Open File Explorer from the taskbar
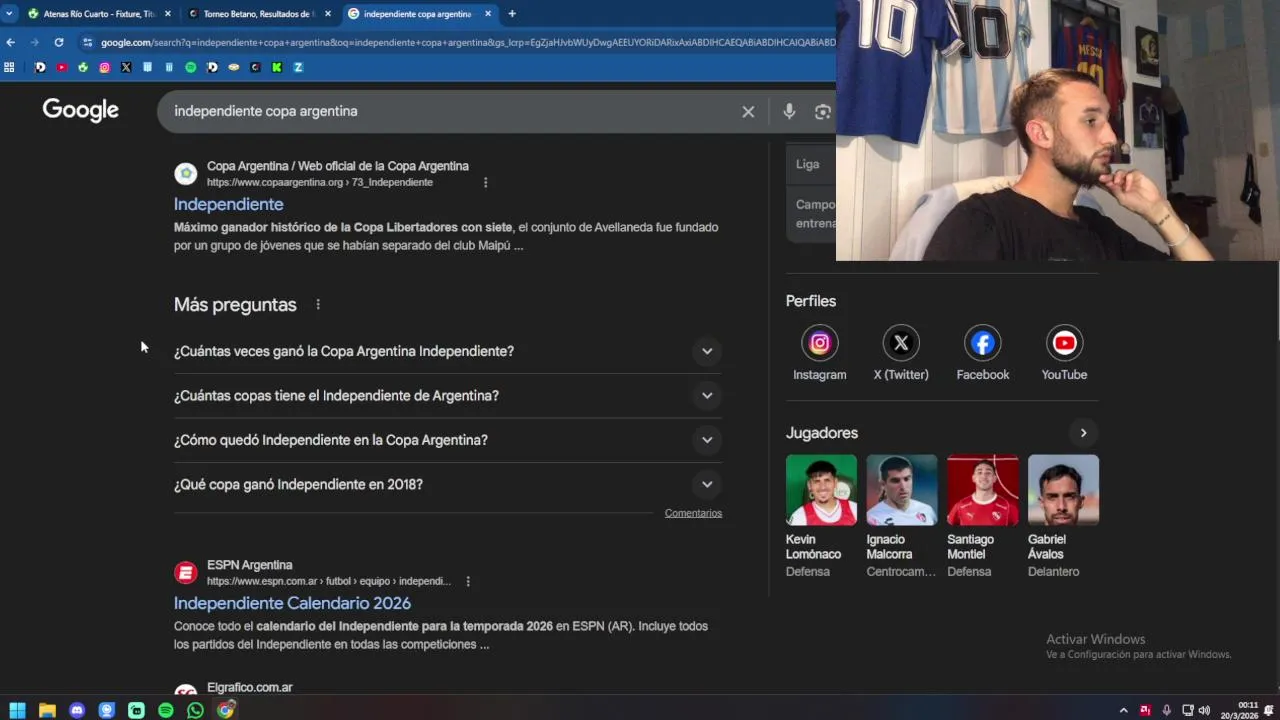The height and width of the screenshot is (720, 1280). [x=47, y=710]
